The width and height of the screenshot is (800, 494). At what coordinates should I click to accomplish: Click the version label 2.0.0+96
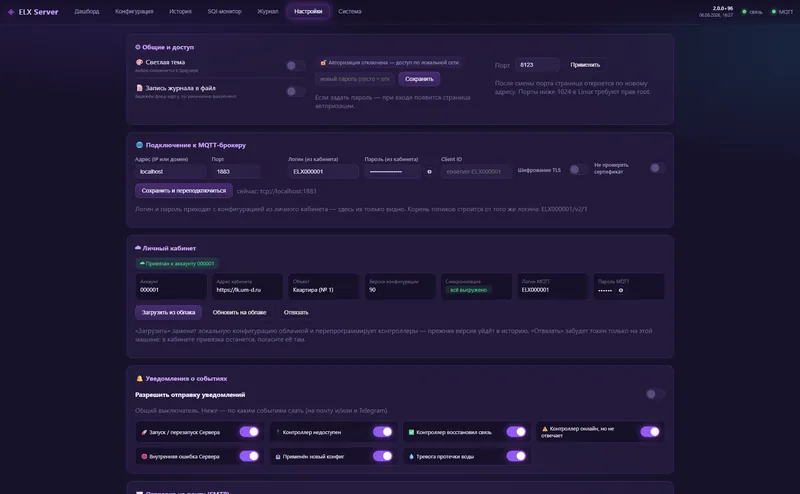point(722,8)
